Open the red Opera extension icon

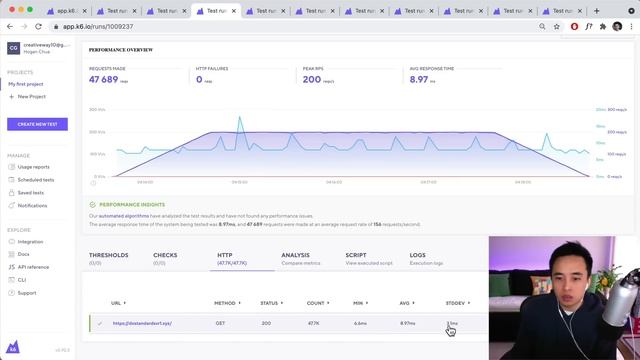574,27
